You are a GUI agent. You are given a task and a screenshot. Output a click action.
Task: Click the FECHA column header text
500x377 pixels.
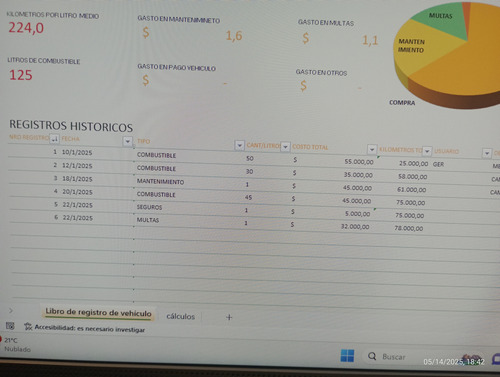click(70, 139)
